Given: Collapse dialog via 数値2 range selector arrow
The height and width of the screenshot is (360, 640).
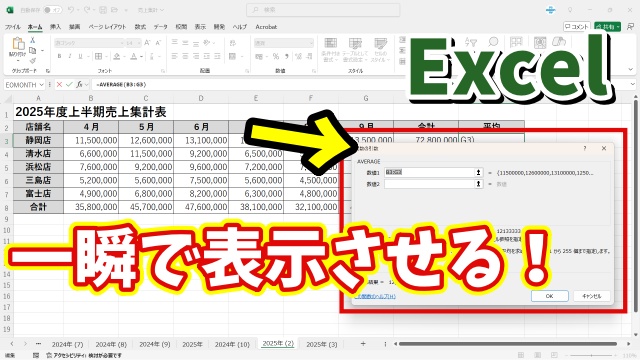Looking at the screenshot, I should point(478,184).
